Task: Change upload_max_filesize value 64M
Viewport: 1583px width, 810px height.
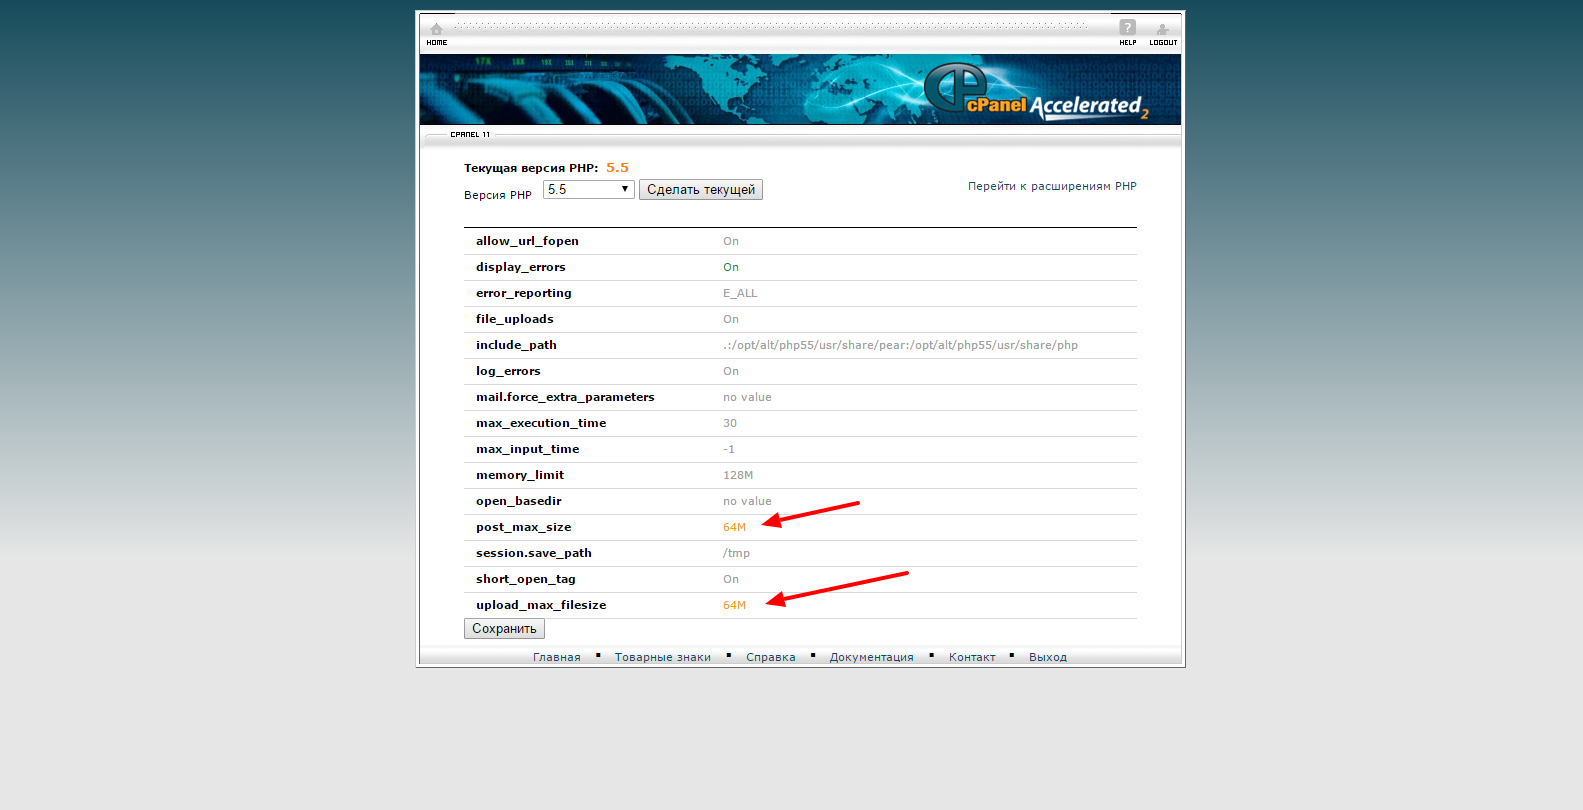Action: [734, 605]
